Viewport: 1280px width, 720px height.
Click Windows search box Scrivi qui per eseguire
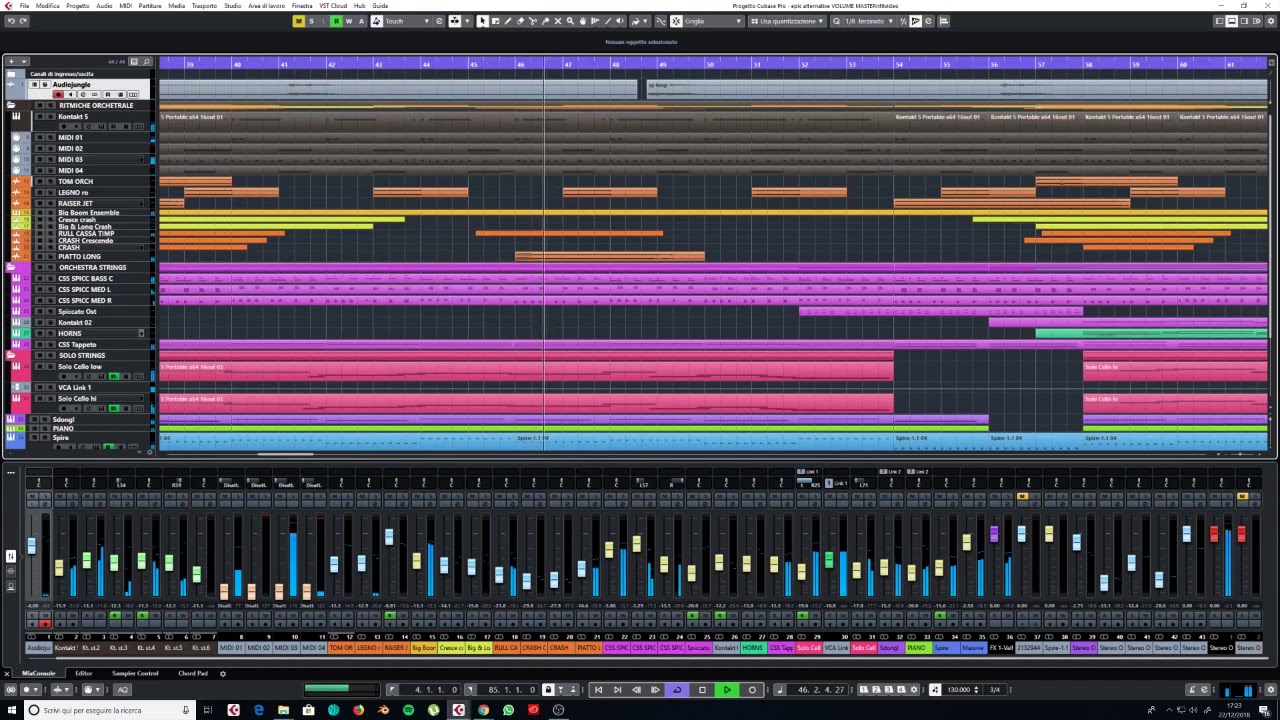pyautogui.click(x=110, y=710)
